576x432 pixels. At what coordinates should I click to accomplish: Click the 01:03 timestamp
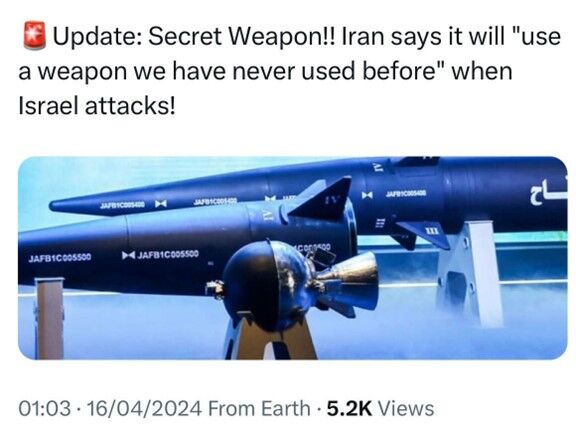pos(44,408)
